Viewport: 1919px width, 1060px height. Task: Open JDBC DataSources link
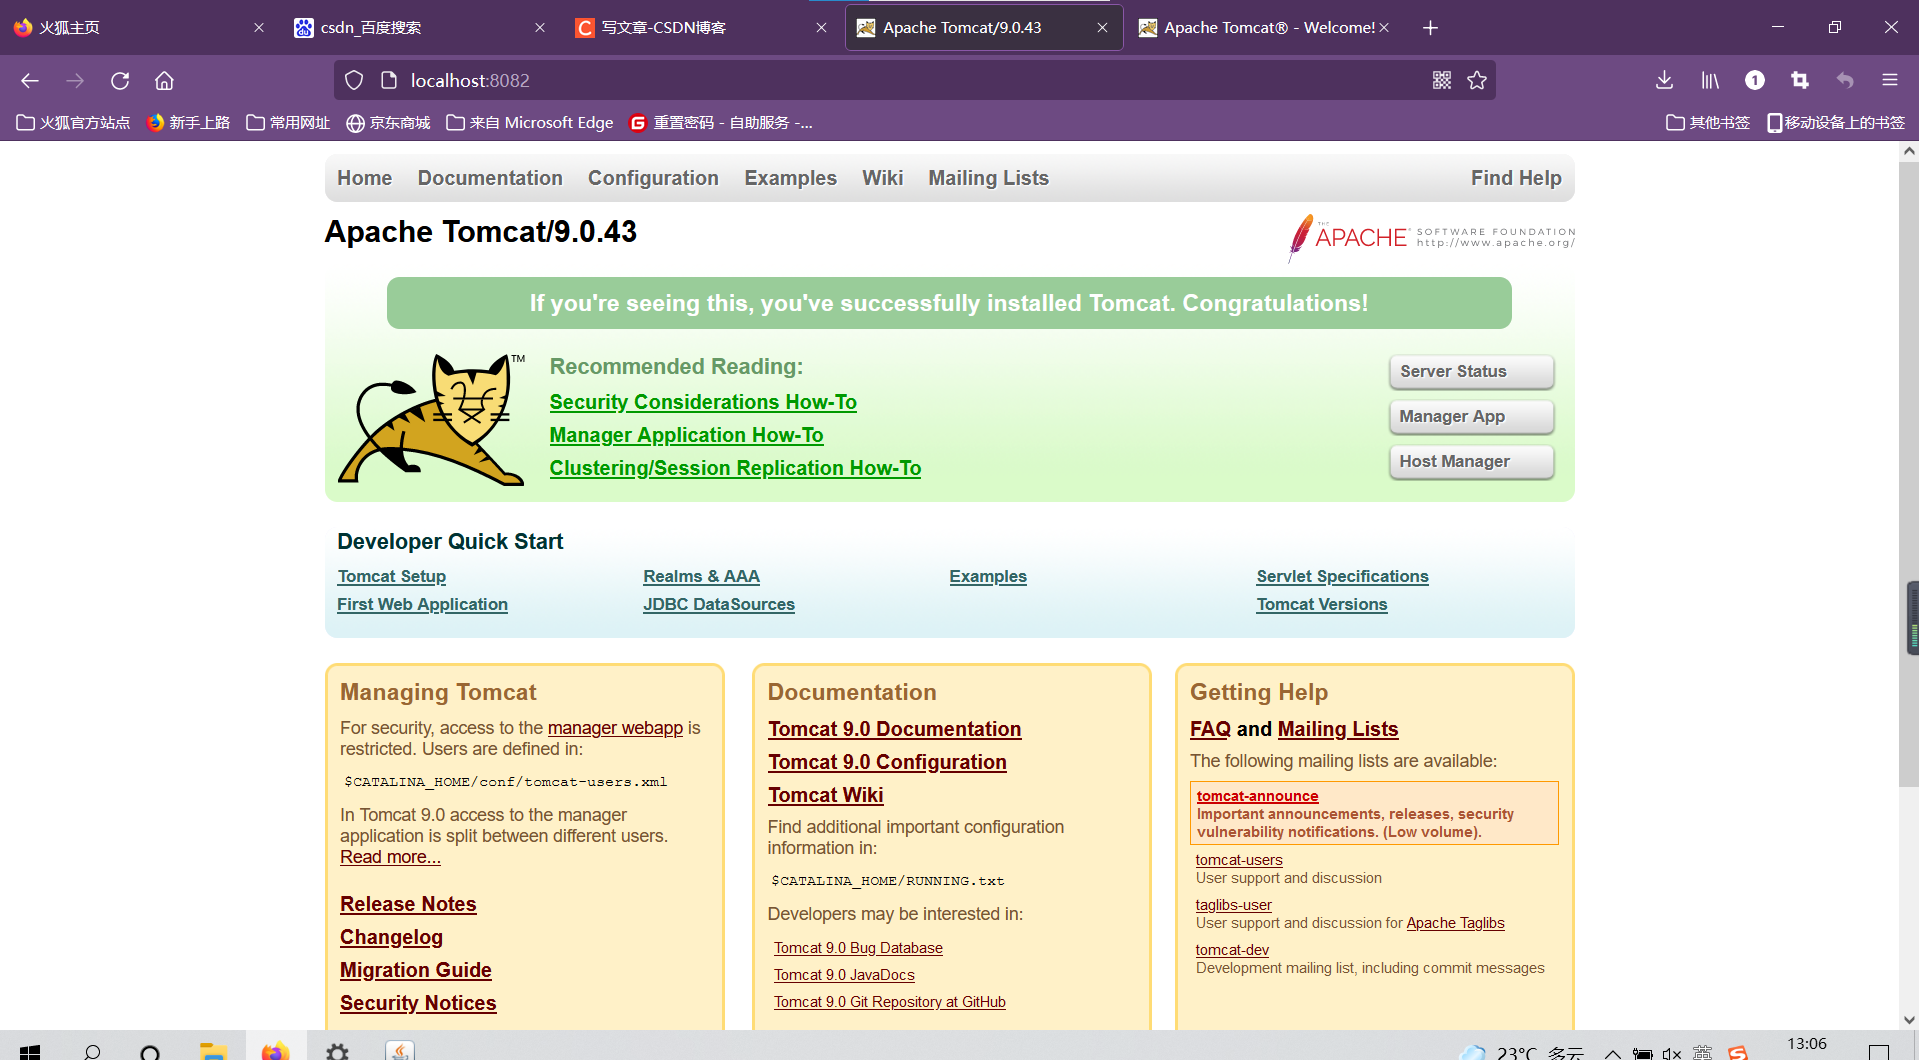coord(718,604)
